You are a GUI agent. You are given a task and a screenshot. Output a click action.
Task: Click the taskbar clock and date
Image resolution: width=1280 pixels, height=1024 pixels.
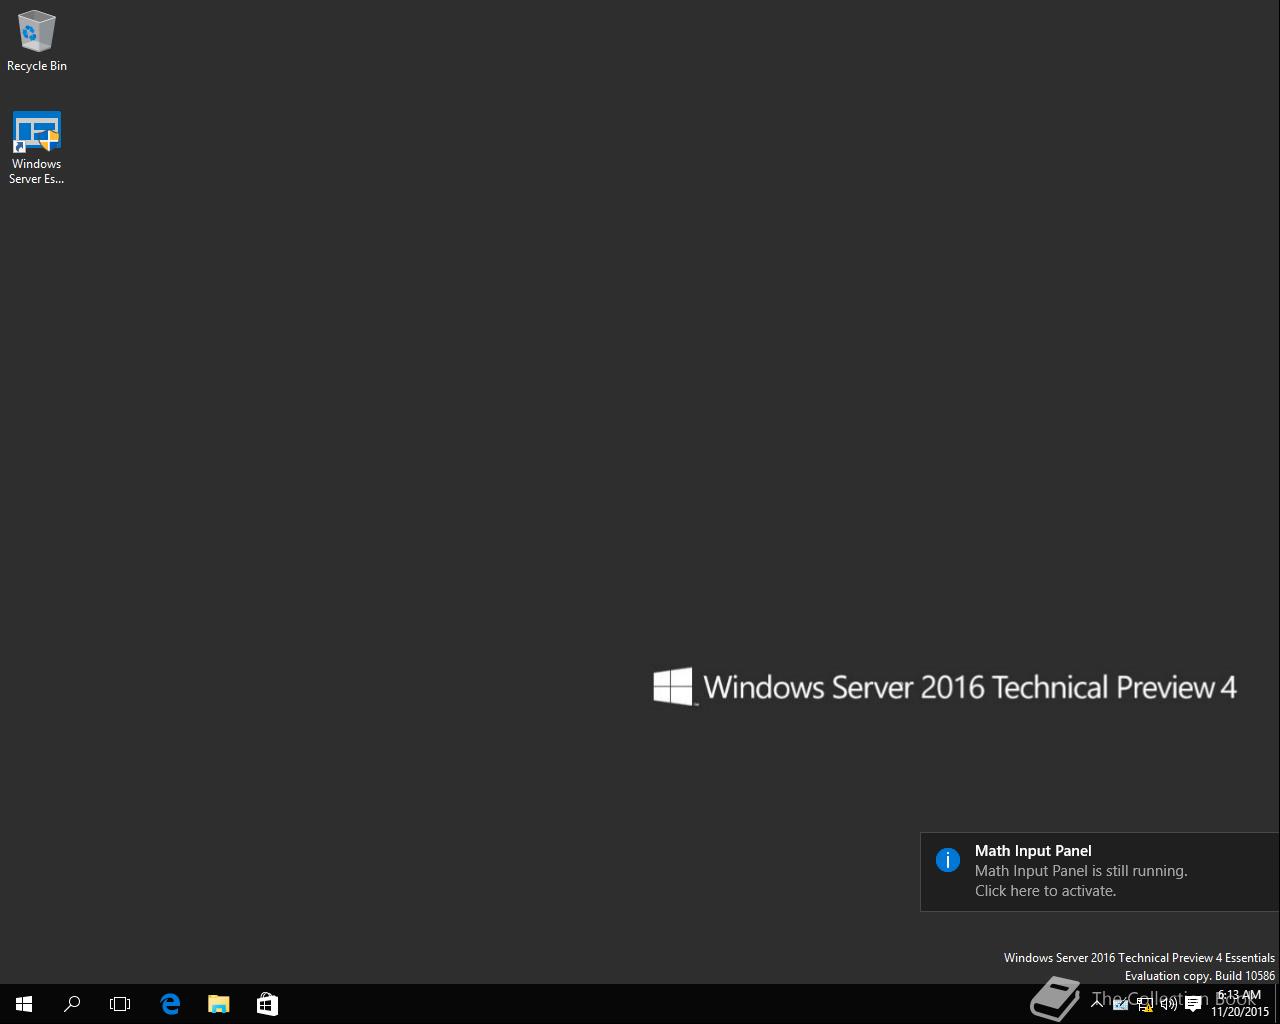tap(1240, 1004)
